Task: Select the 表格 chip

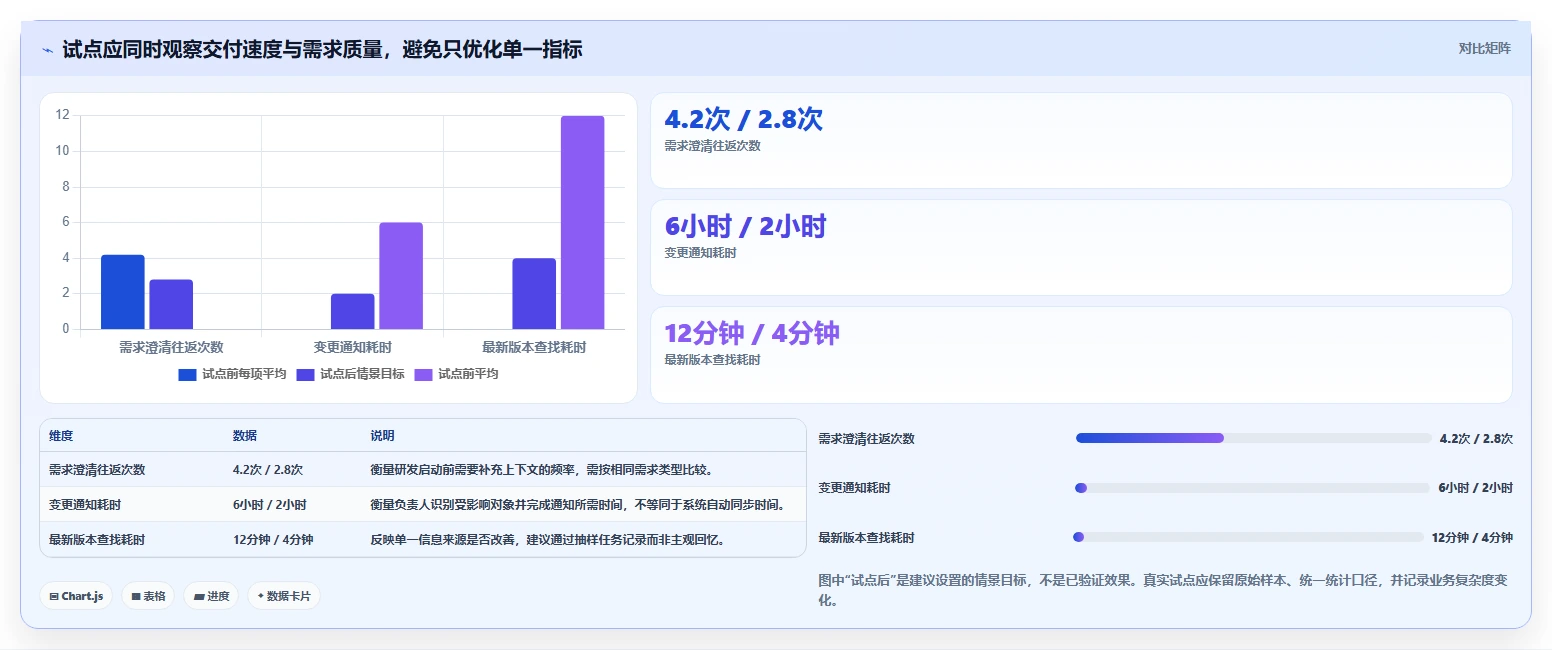Action: pyautogui.click(x=148, y=596)
